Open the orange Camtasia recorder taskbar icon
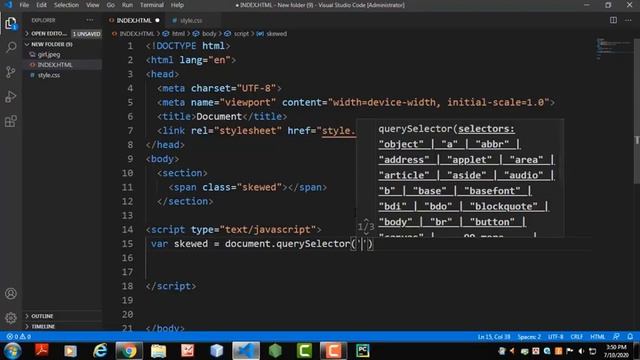The width and height of the screenshot is (640, 360). [333, 351]
